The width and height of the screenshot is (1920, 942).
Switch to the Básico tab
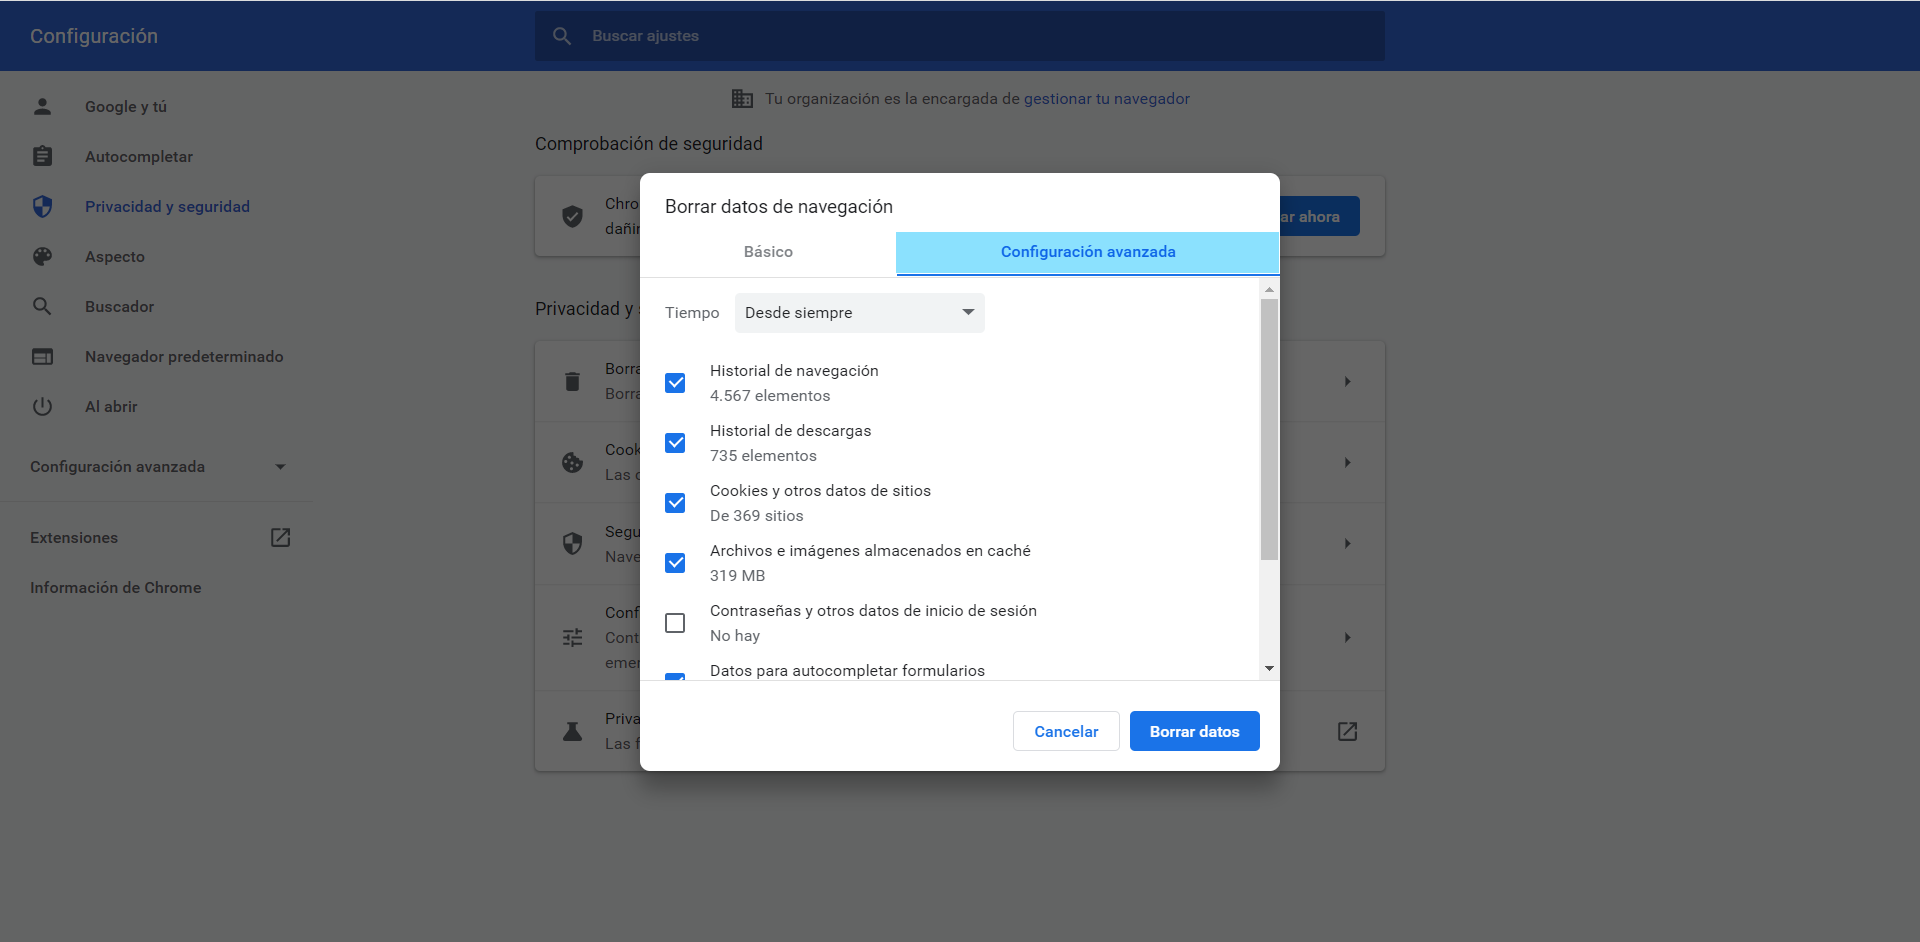tap(768, 252)
